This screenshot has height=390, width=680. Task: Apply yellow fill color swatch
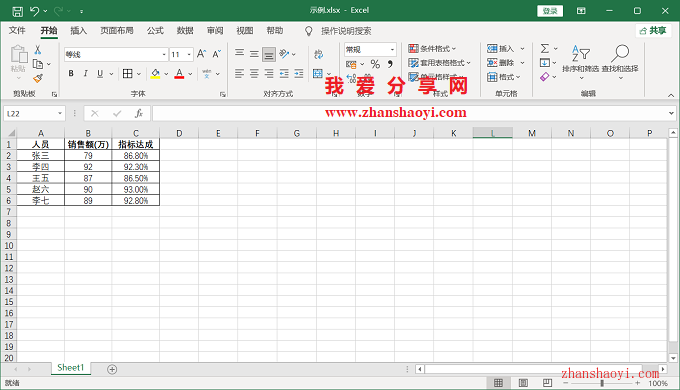(155, 74)
